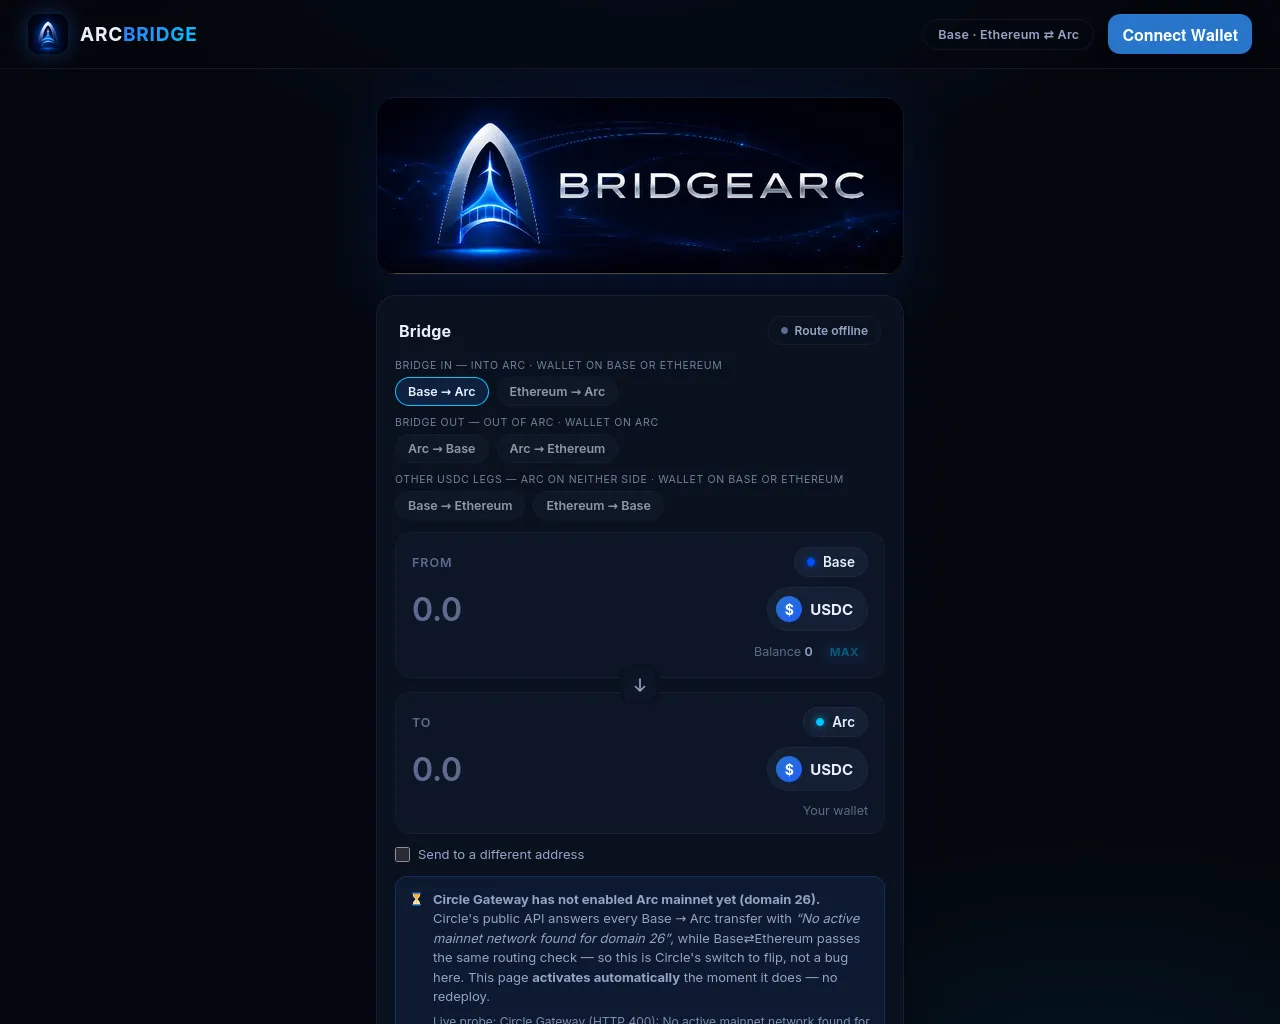Click the 'BRIDGE IN — INTO ARC' label
This screenshot has height=1024, width=1280.
(x=558, y=365)
